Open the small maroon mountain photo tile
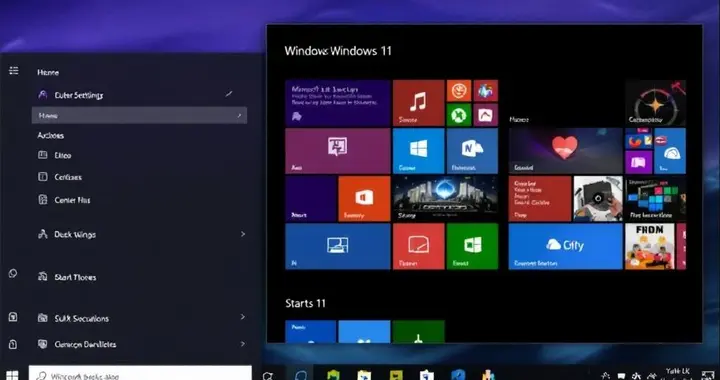 click(x=486, y=115)
